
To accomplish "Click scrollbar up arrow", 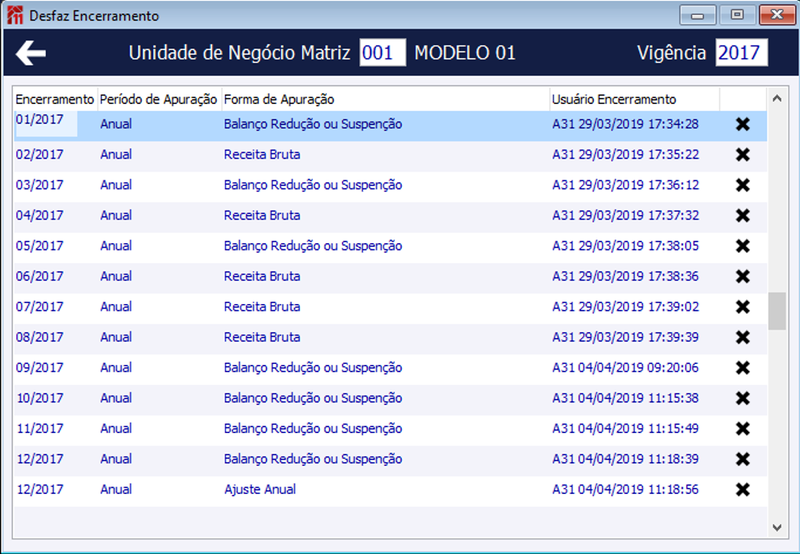I will [777, 98].
